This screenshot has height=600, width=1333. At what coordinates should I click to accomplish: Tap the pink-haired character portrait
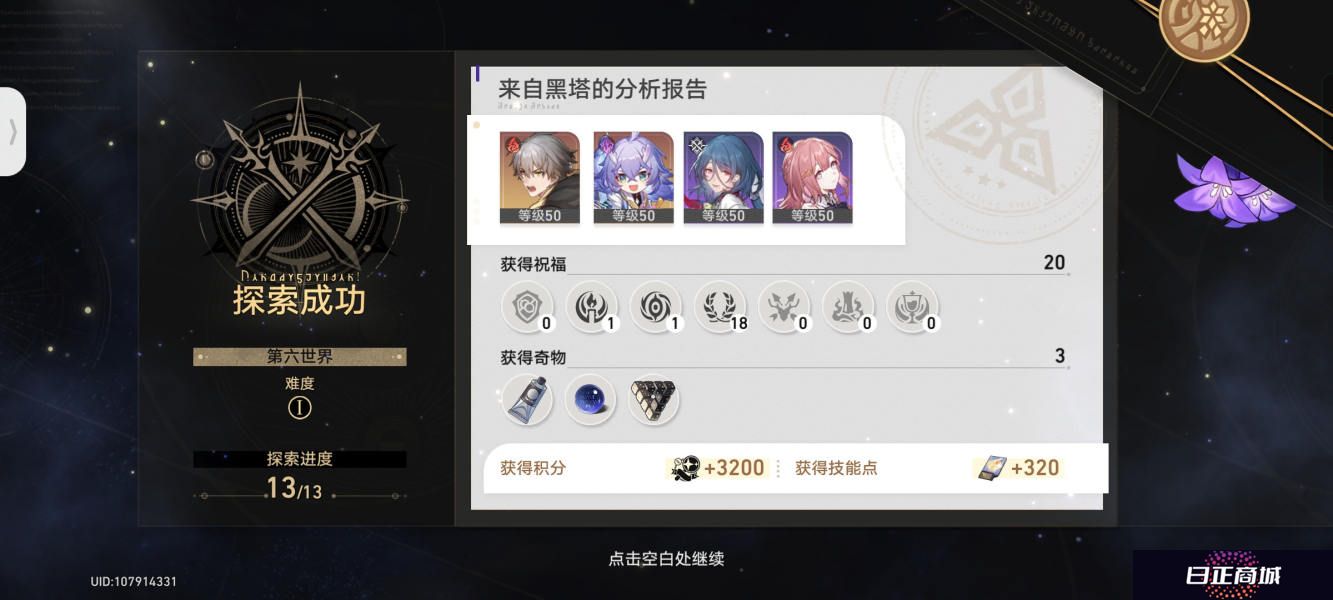812,177
